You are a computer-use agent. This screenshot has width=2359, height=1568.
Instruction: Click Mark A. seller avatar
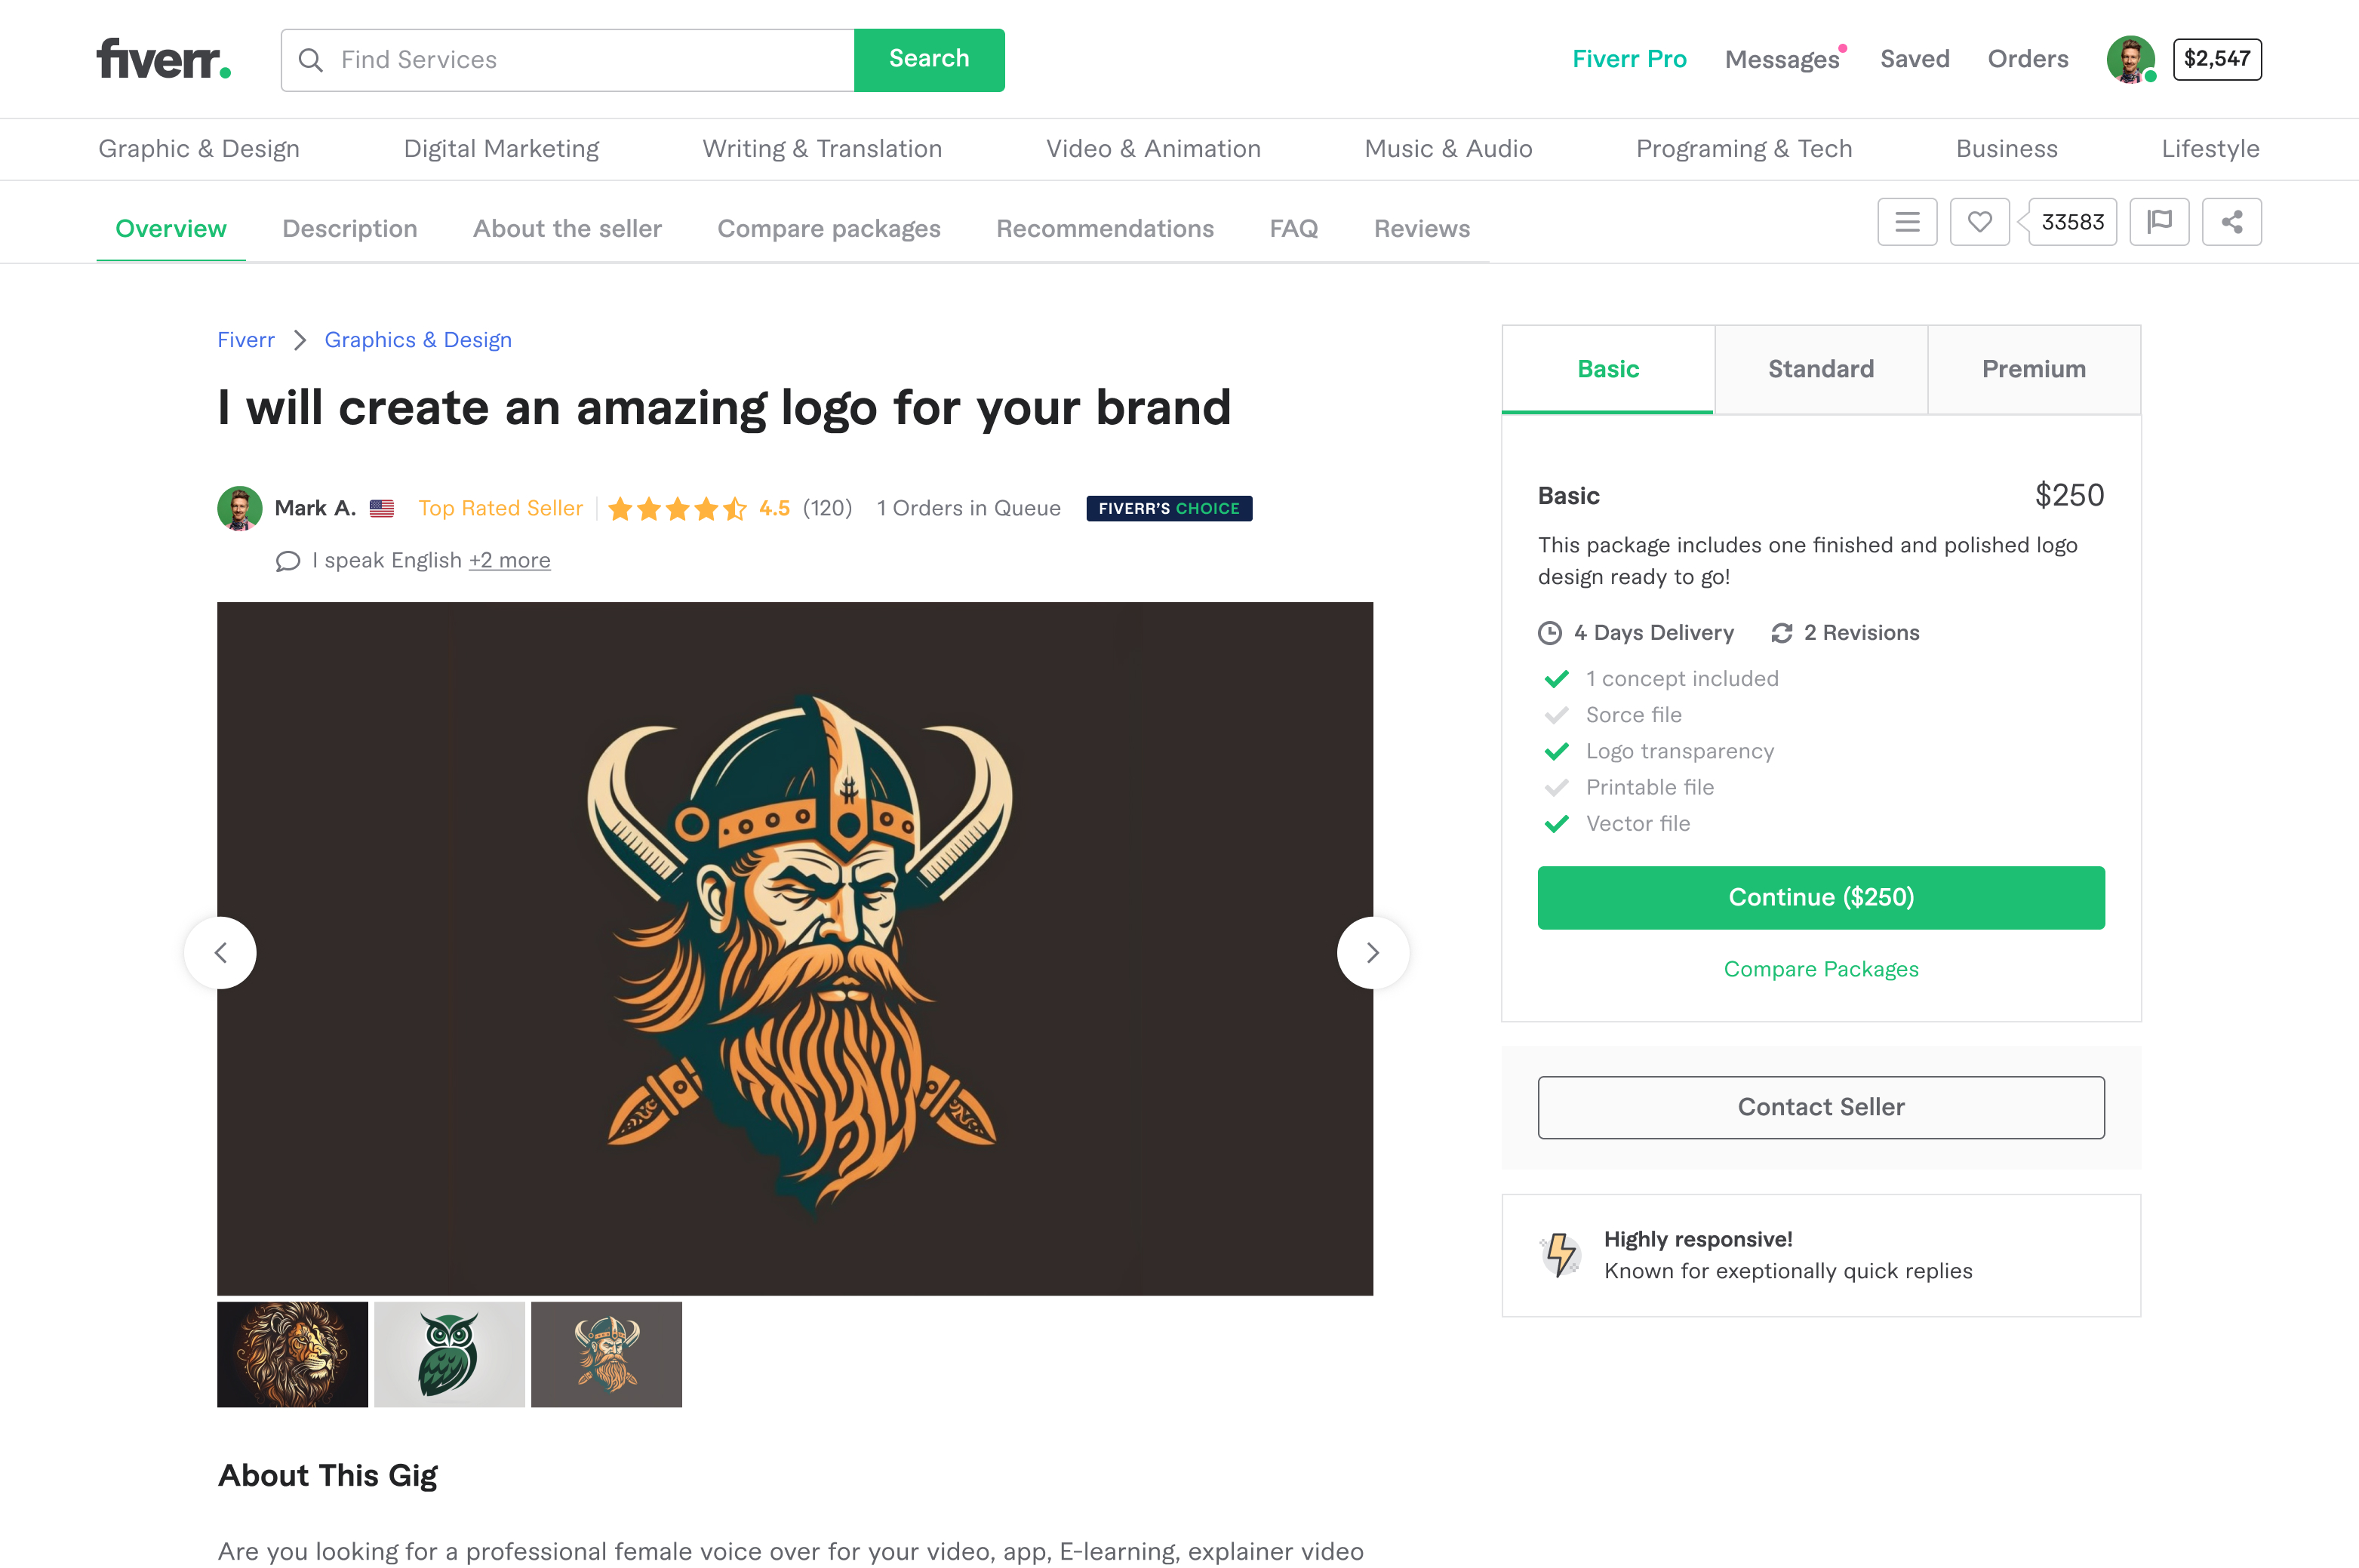click(x=239, y=508)
